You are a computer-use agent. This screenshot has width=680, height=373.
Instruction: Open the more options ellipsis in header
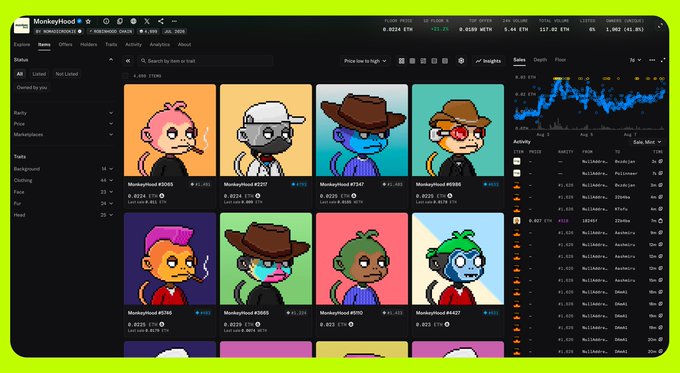point(174,21)
